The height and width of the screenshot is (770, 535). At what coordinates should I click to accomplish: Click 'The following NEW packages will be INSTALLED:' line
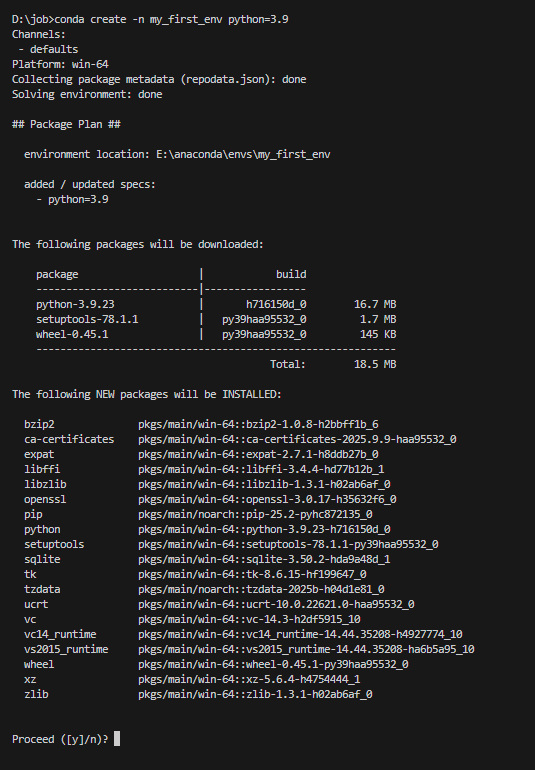pos(147,394)
